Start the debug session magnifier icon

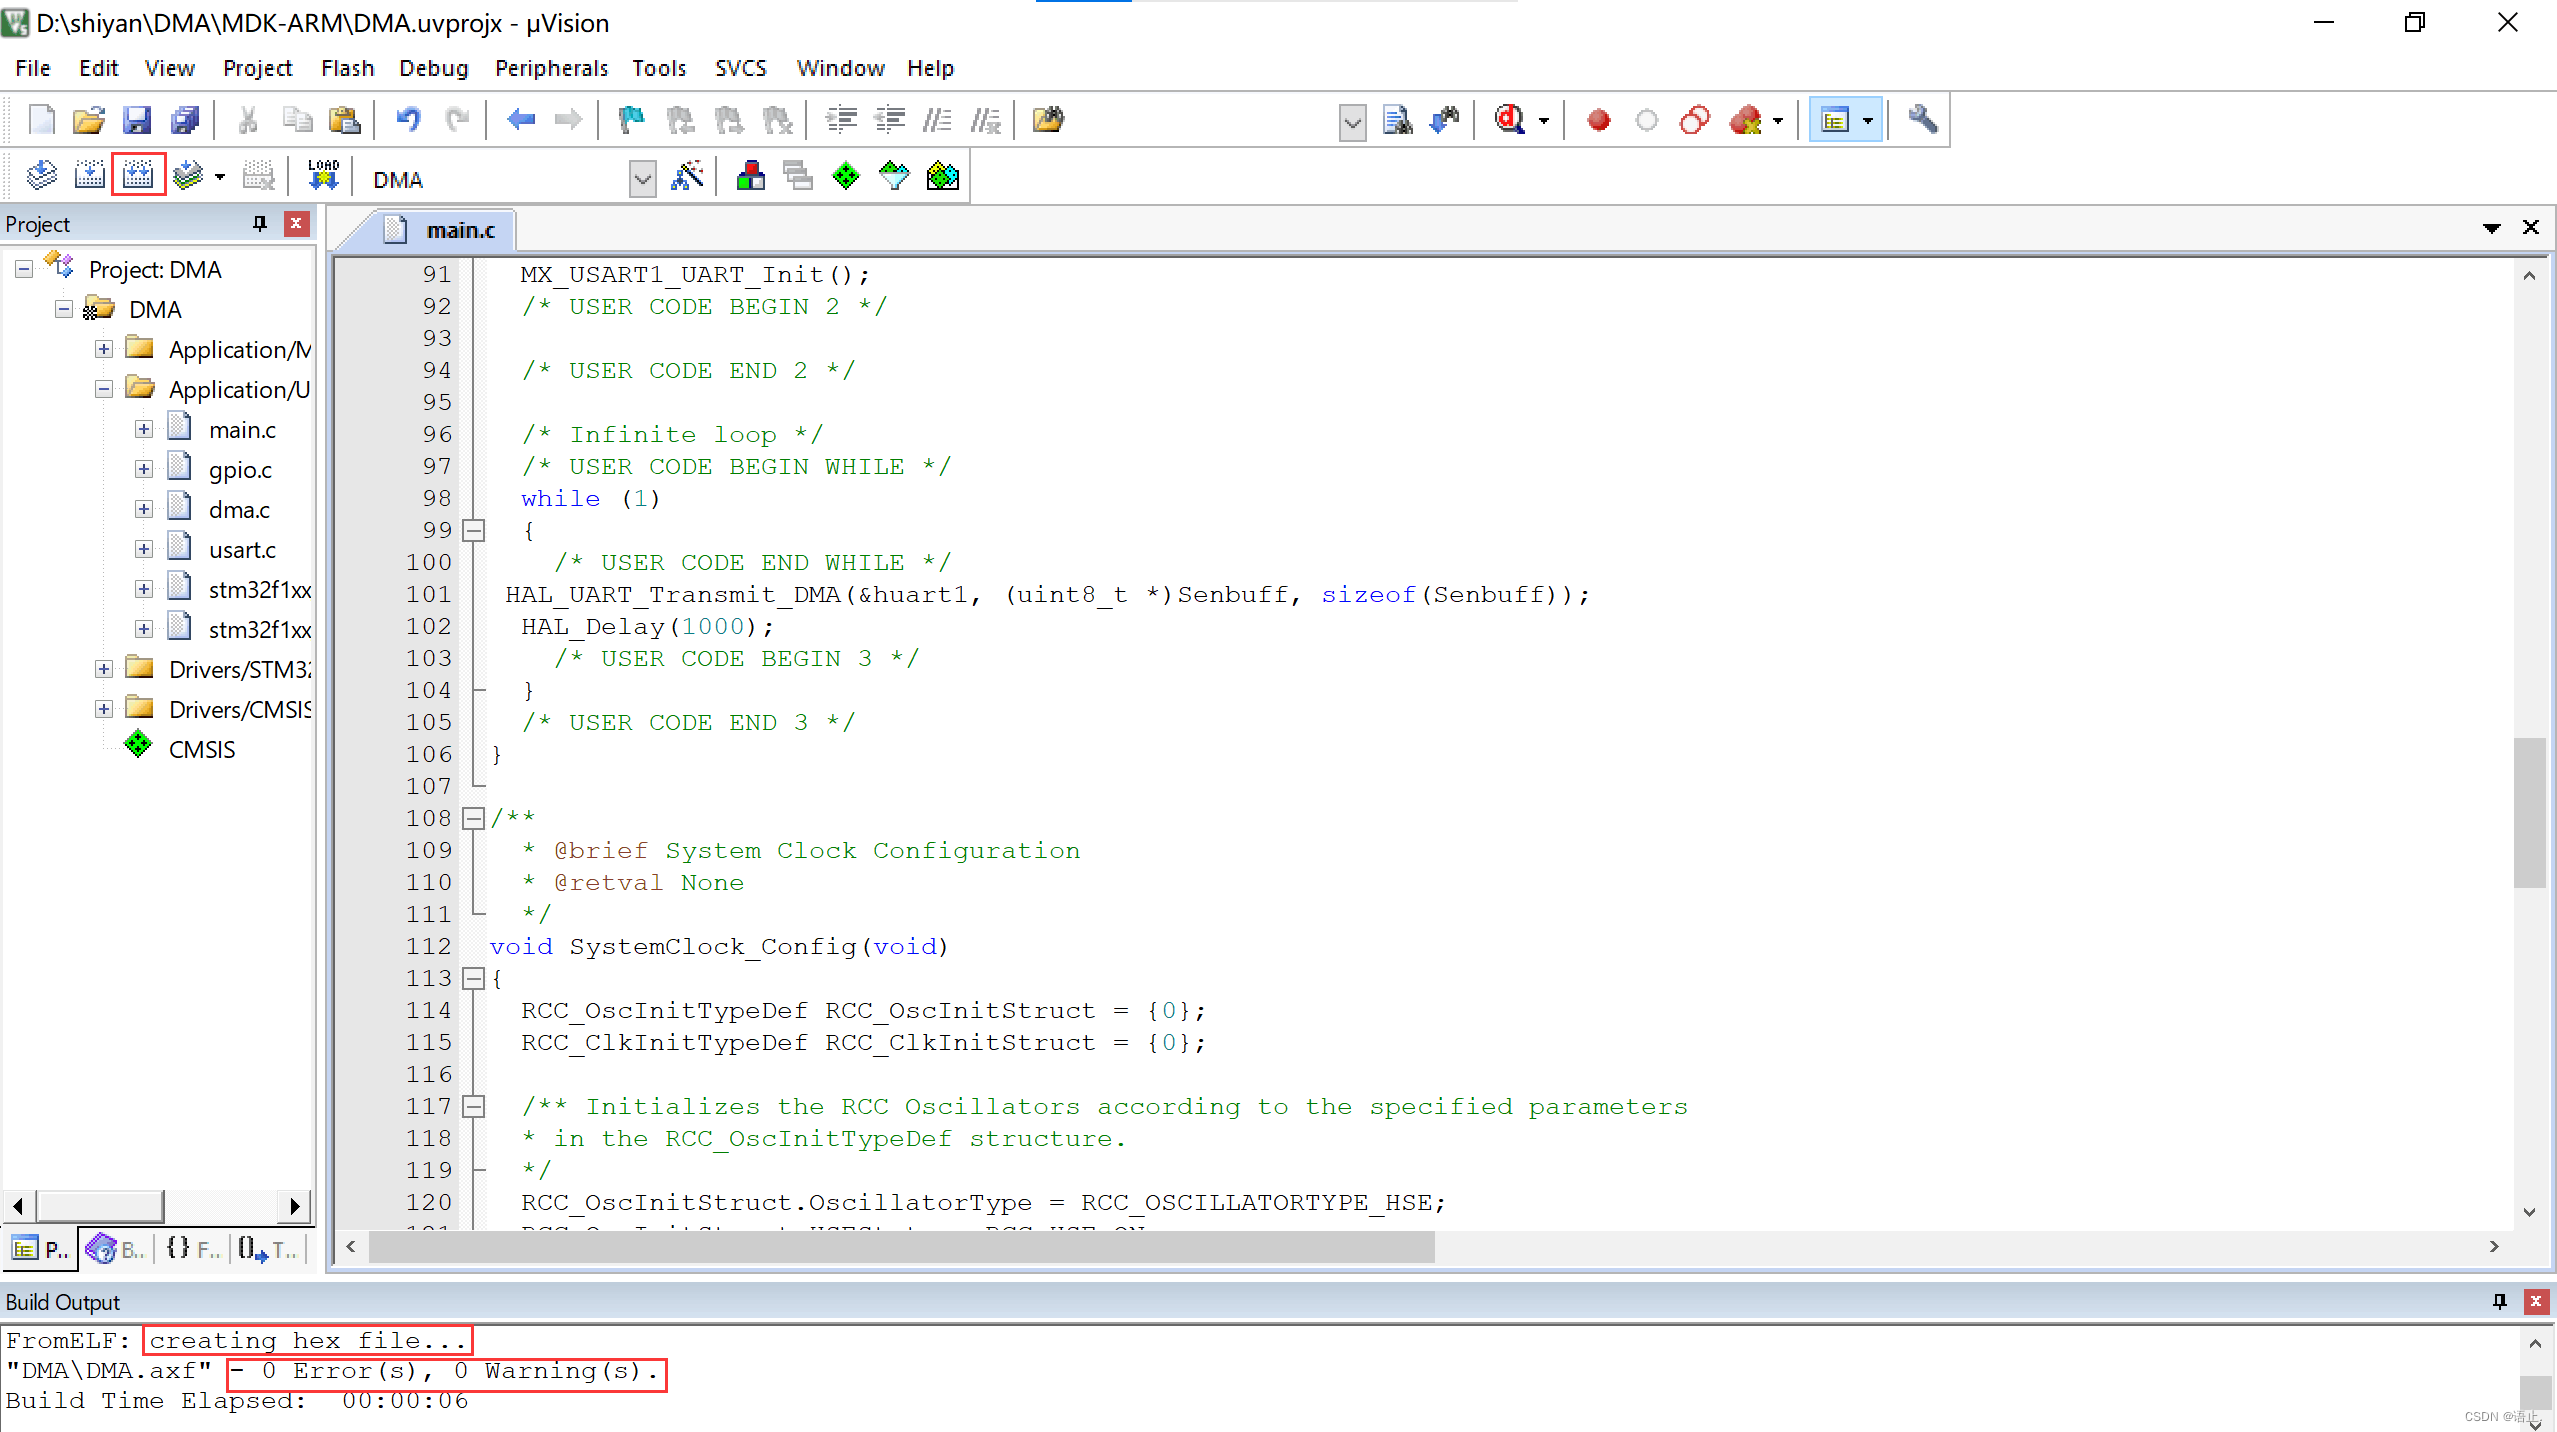(1509, 120)
